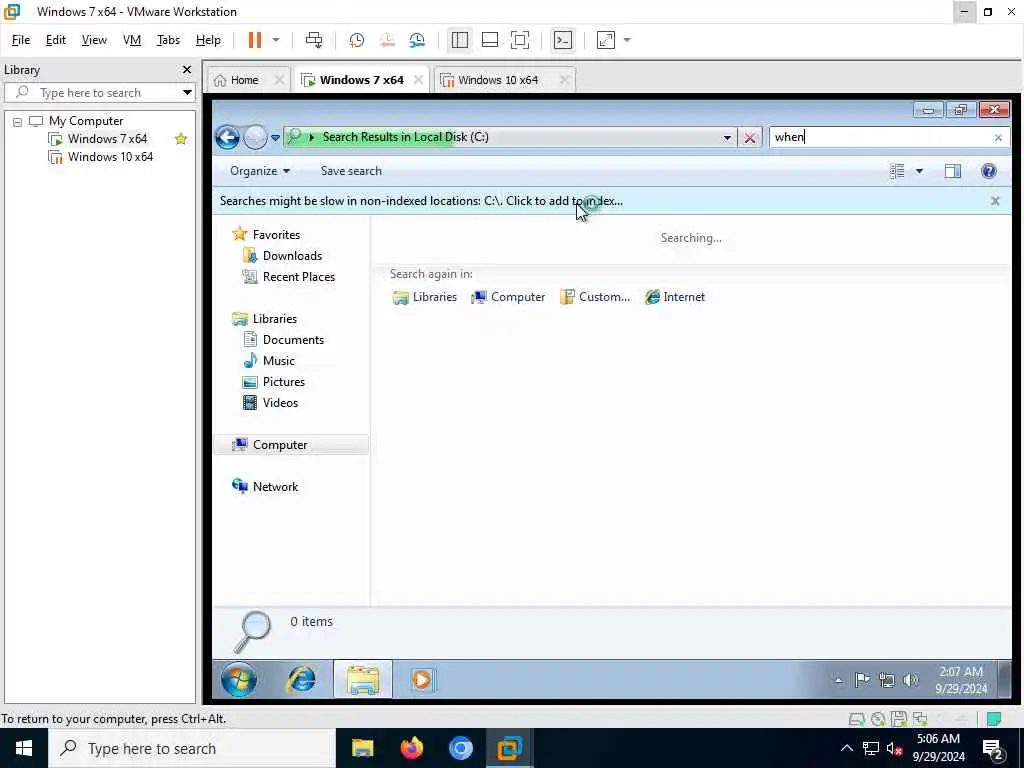Image resolution: width=1024 pixels, height=768 pixels.
Task: Open Windows Media Player from Windows 7 taskbar
Action: 422,680
